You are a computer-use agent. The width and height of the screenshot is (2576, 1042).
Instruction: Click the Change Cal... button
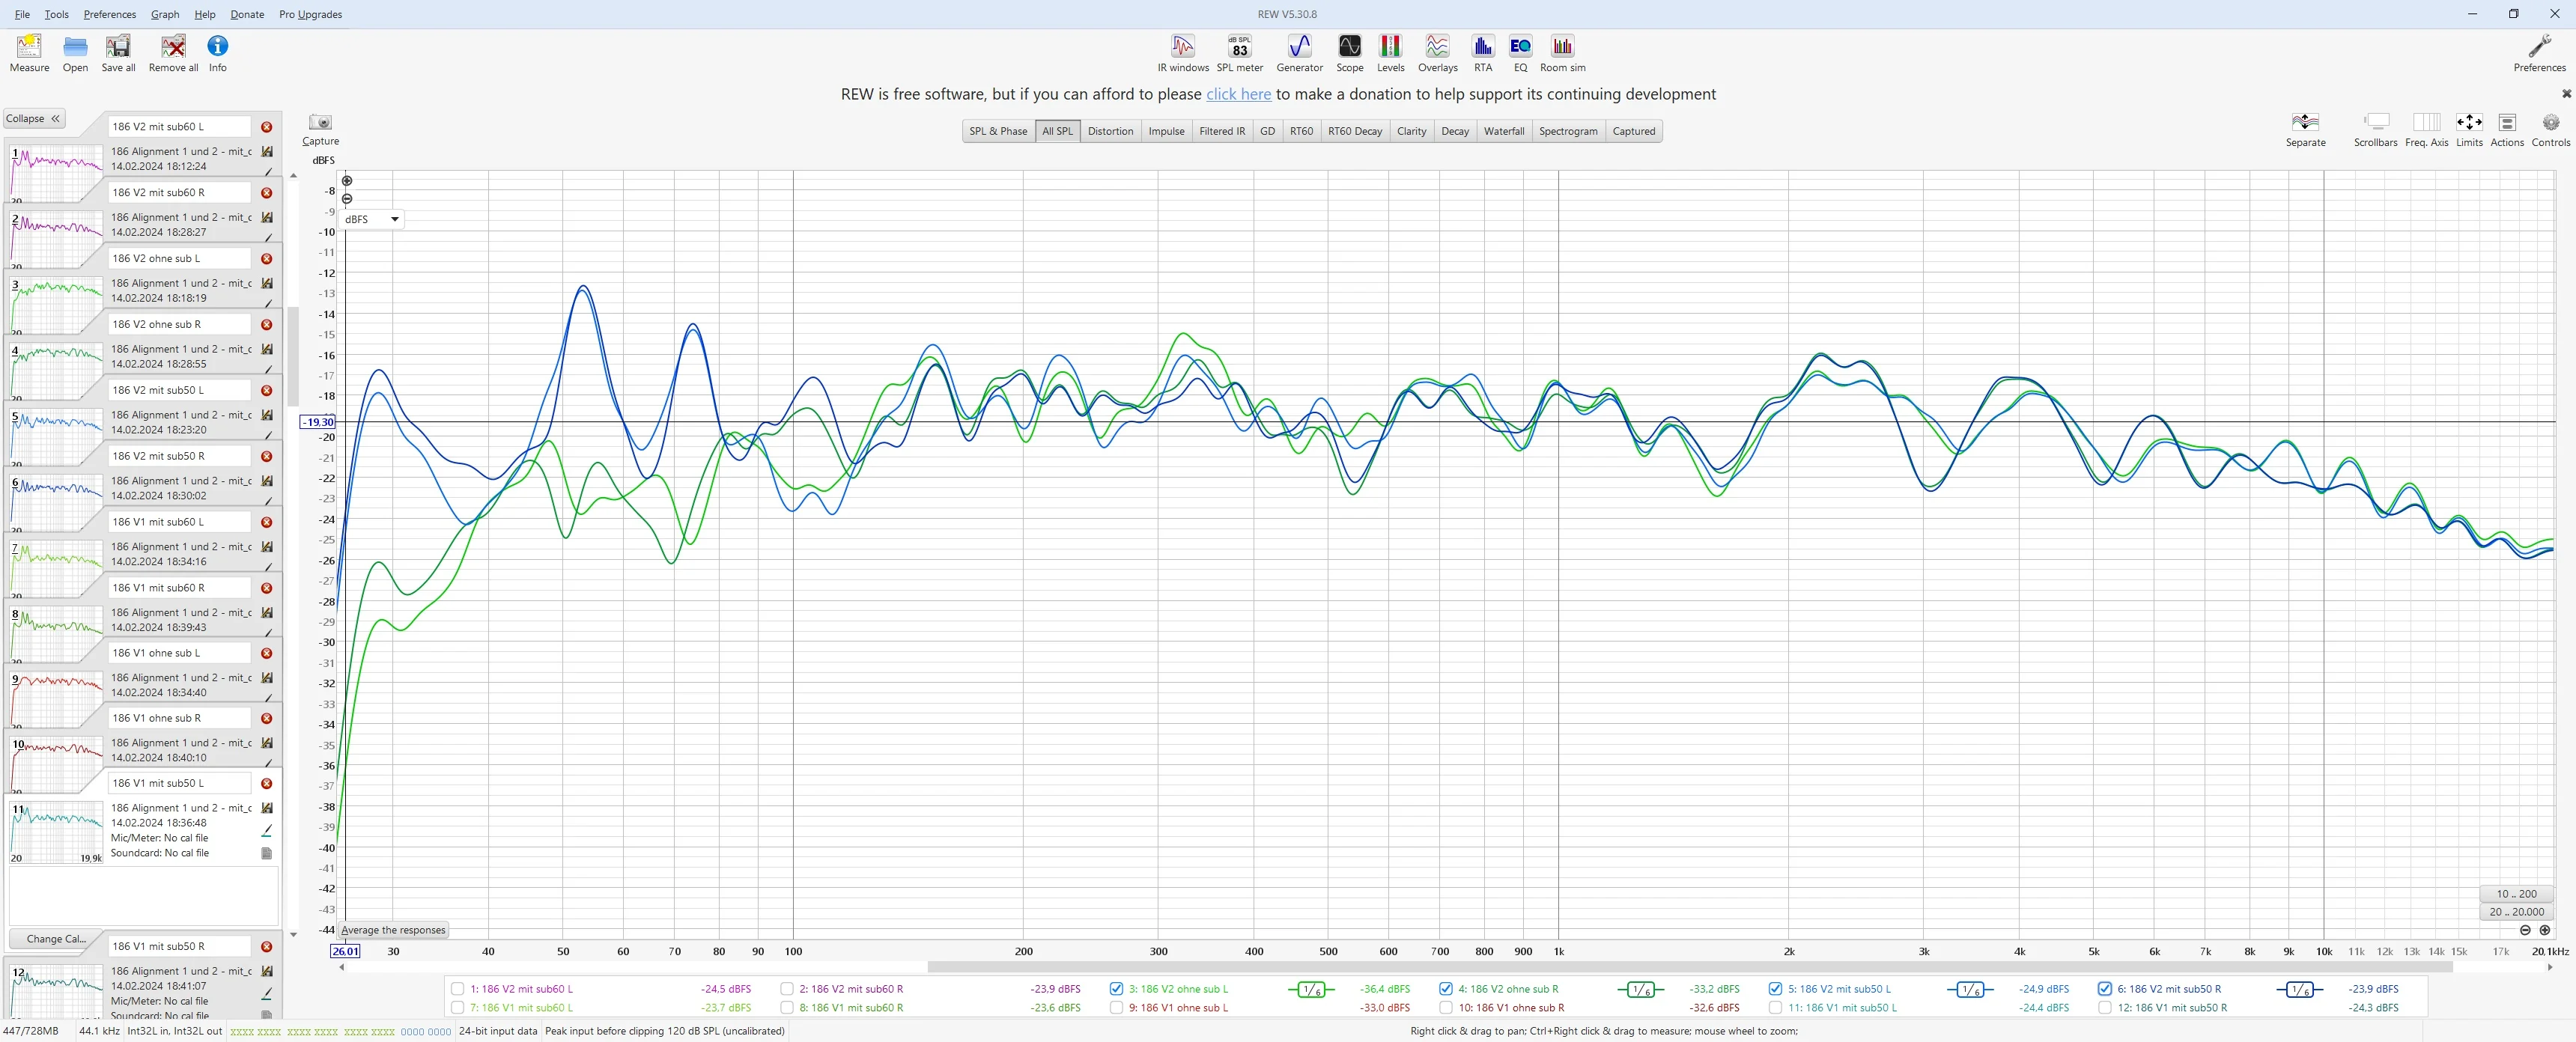56,939
